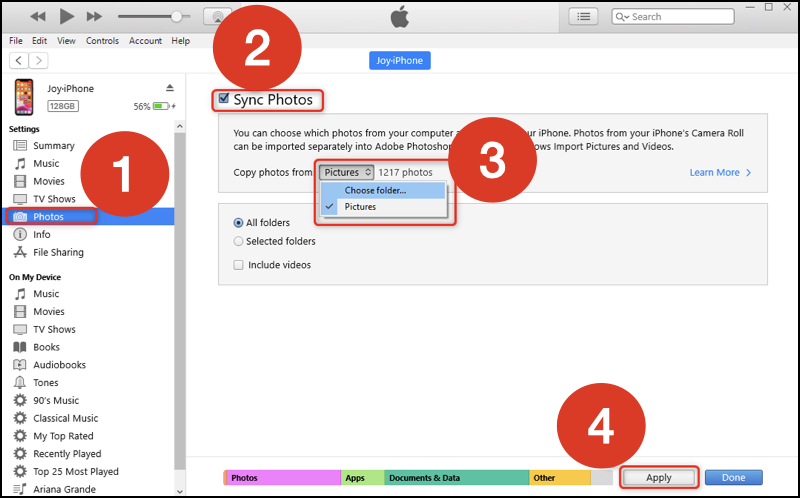
Task: Open the Tones item in sidebar
Action: pos(46,383)
